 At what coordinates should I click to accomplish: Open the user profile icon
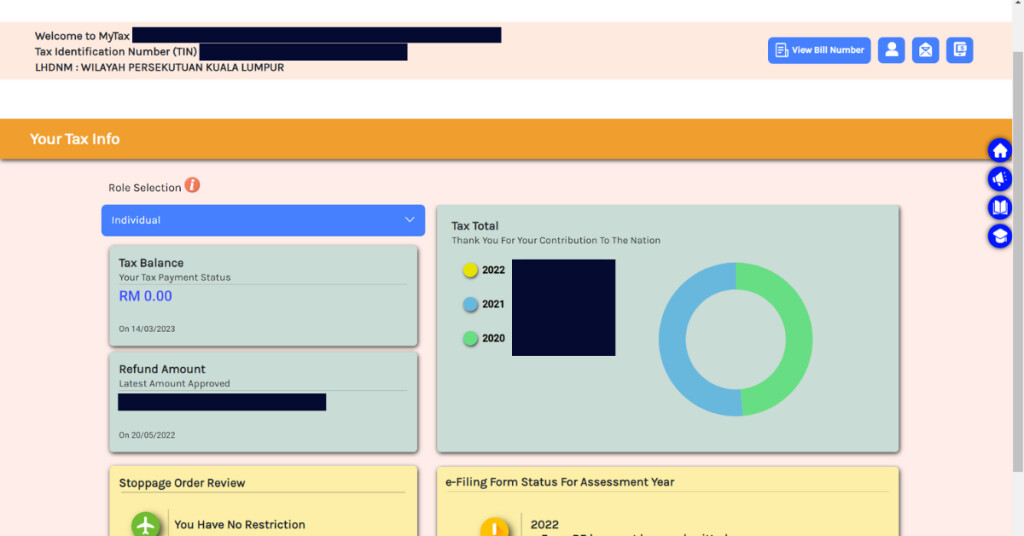[891, 50]
